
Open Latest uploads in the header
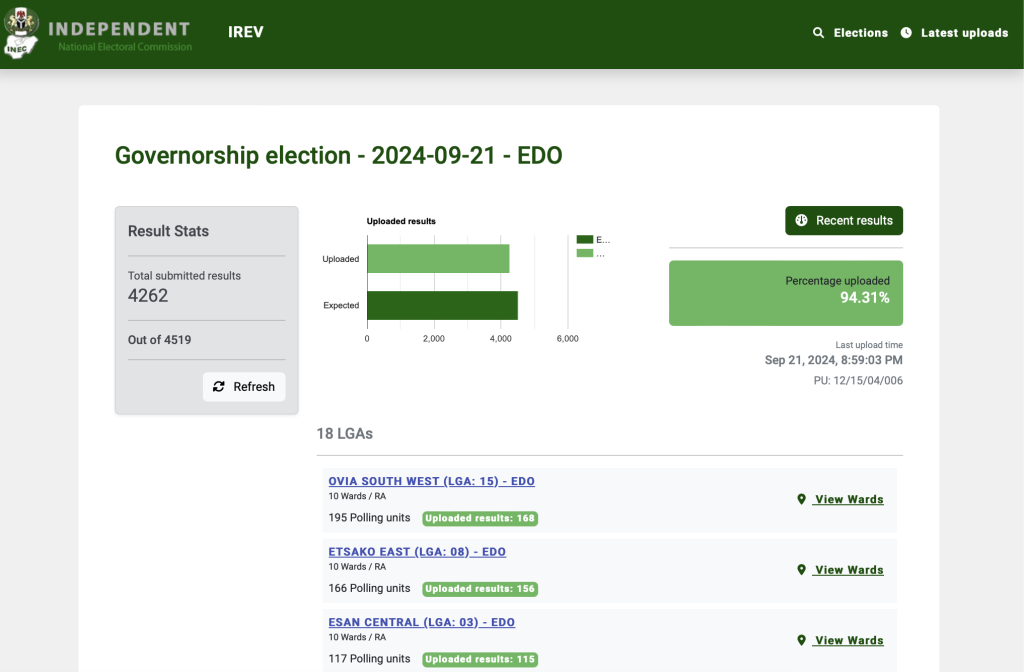pyautogui.click(x=964, y=33)
